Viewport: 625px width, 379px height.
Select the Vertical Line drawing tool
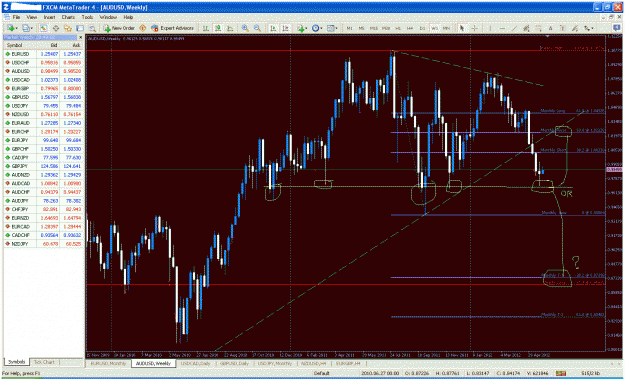pos(490,28)
